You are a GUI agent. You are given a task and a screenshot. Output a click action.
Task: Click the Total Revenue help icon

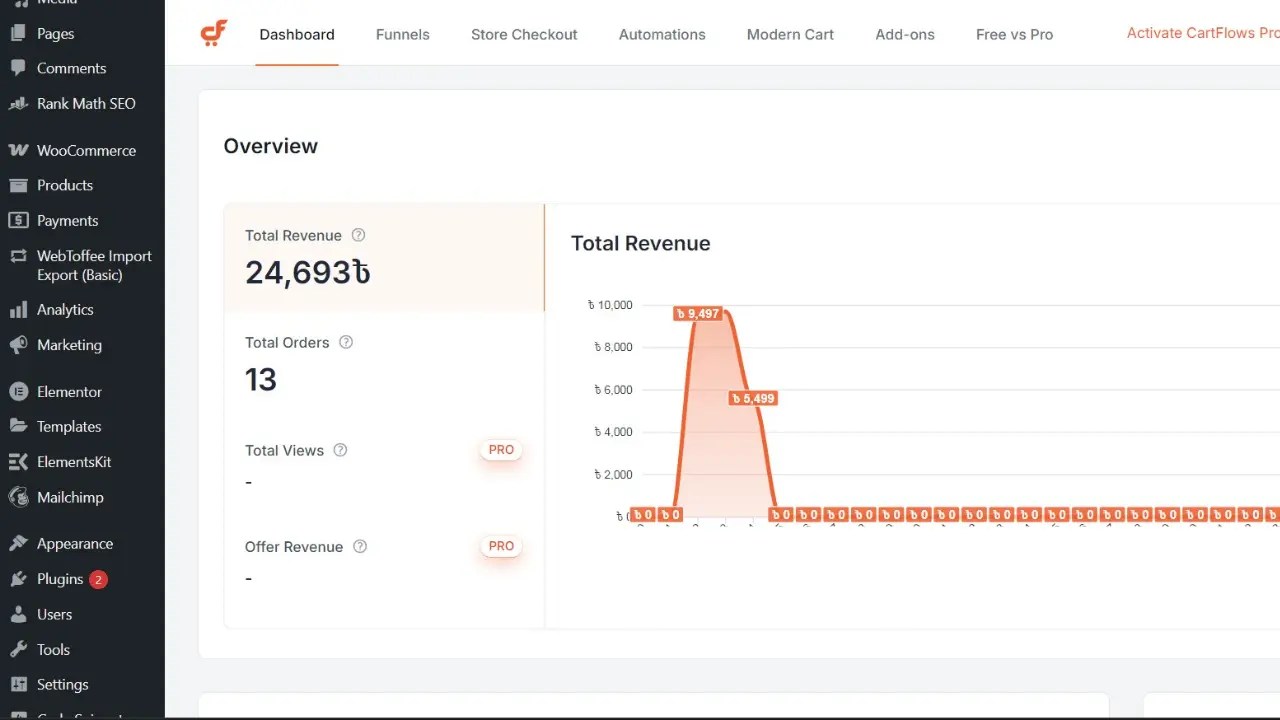tap(358, 235)
